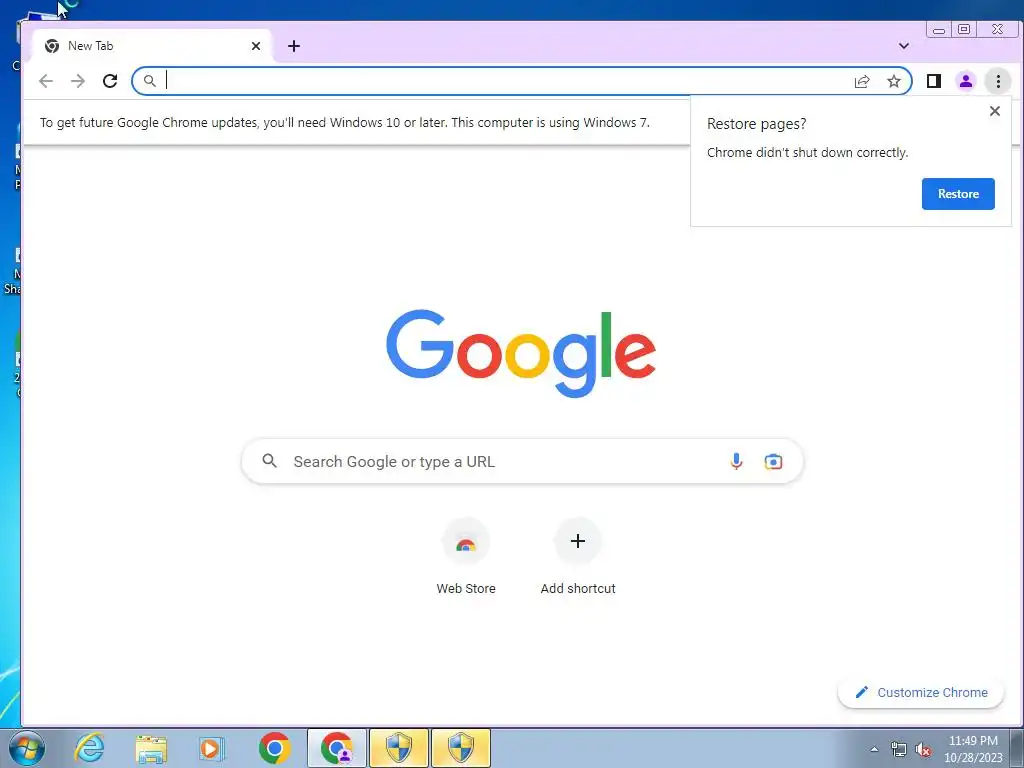This screenshot has height=768, width=1024.
Task: Click the browser forward arrow
Action: coord(78,81)
